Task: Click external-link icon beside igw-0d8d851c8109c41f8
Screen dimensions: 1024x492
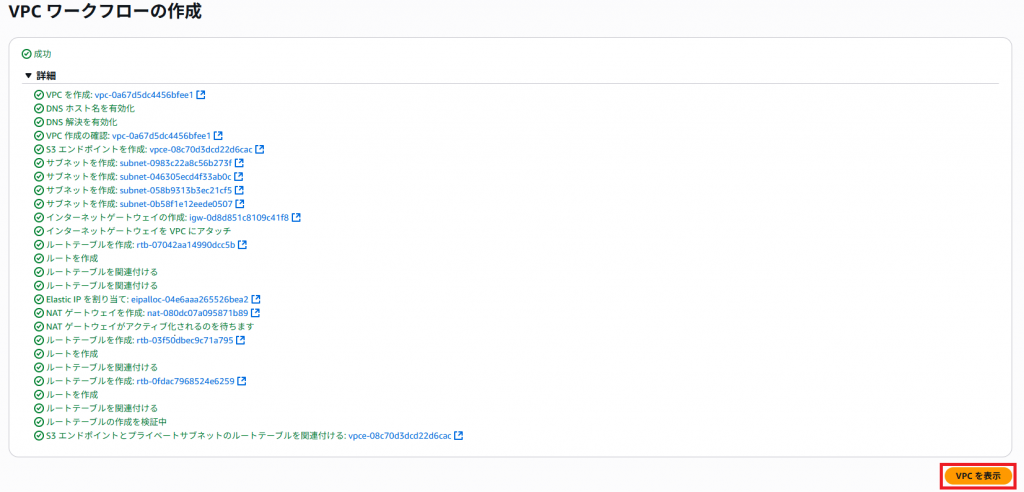Action: (296, 217)
